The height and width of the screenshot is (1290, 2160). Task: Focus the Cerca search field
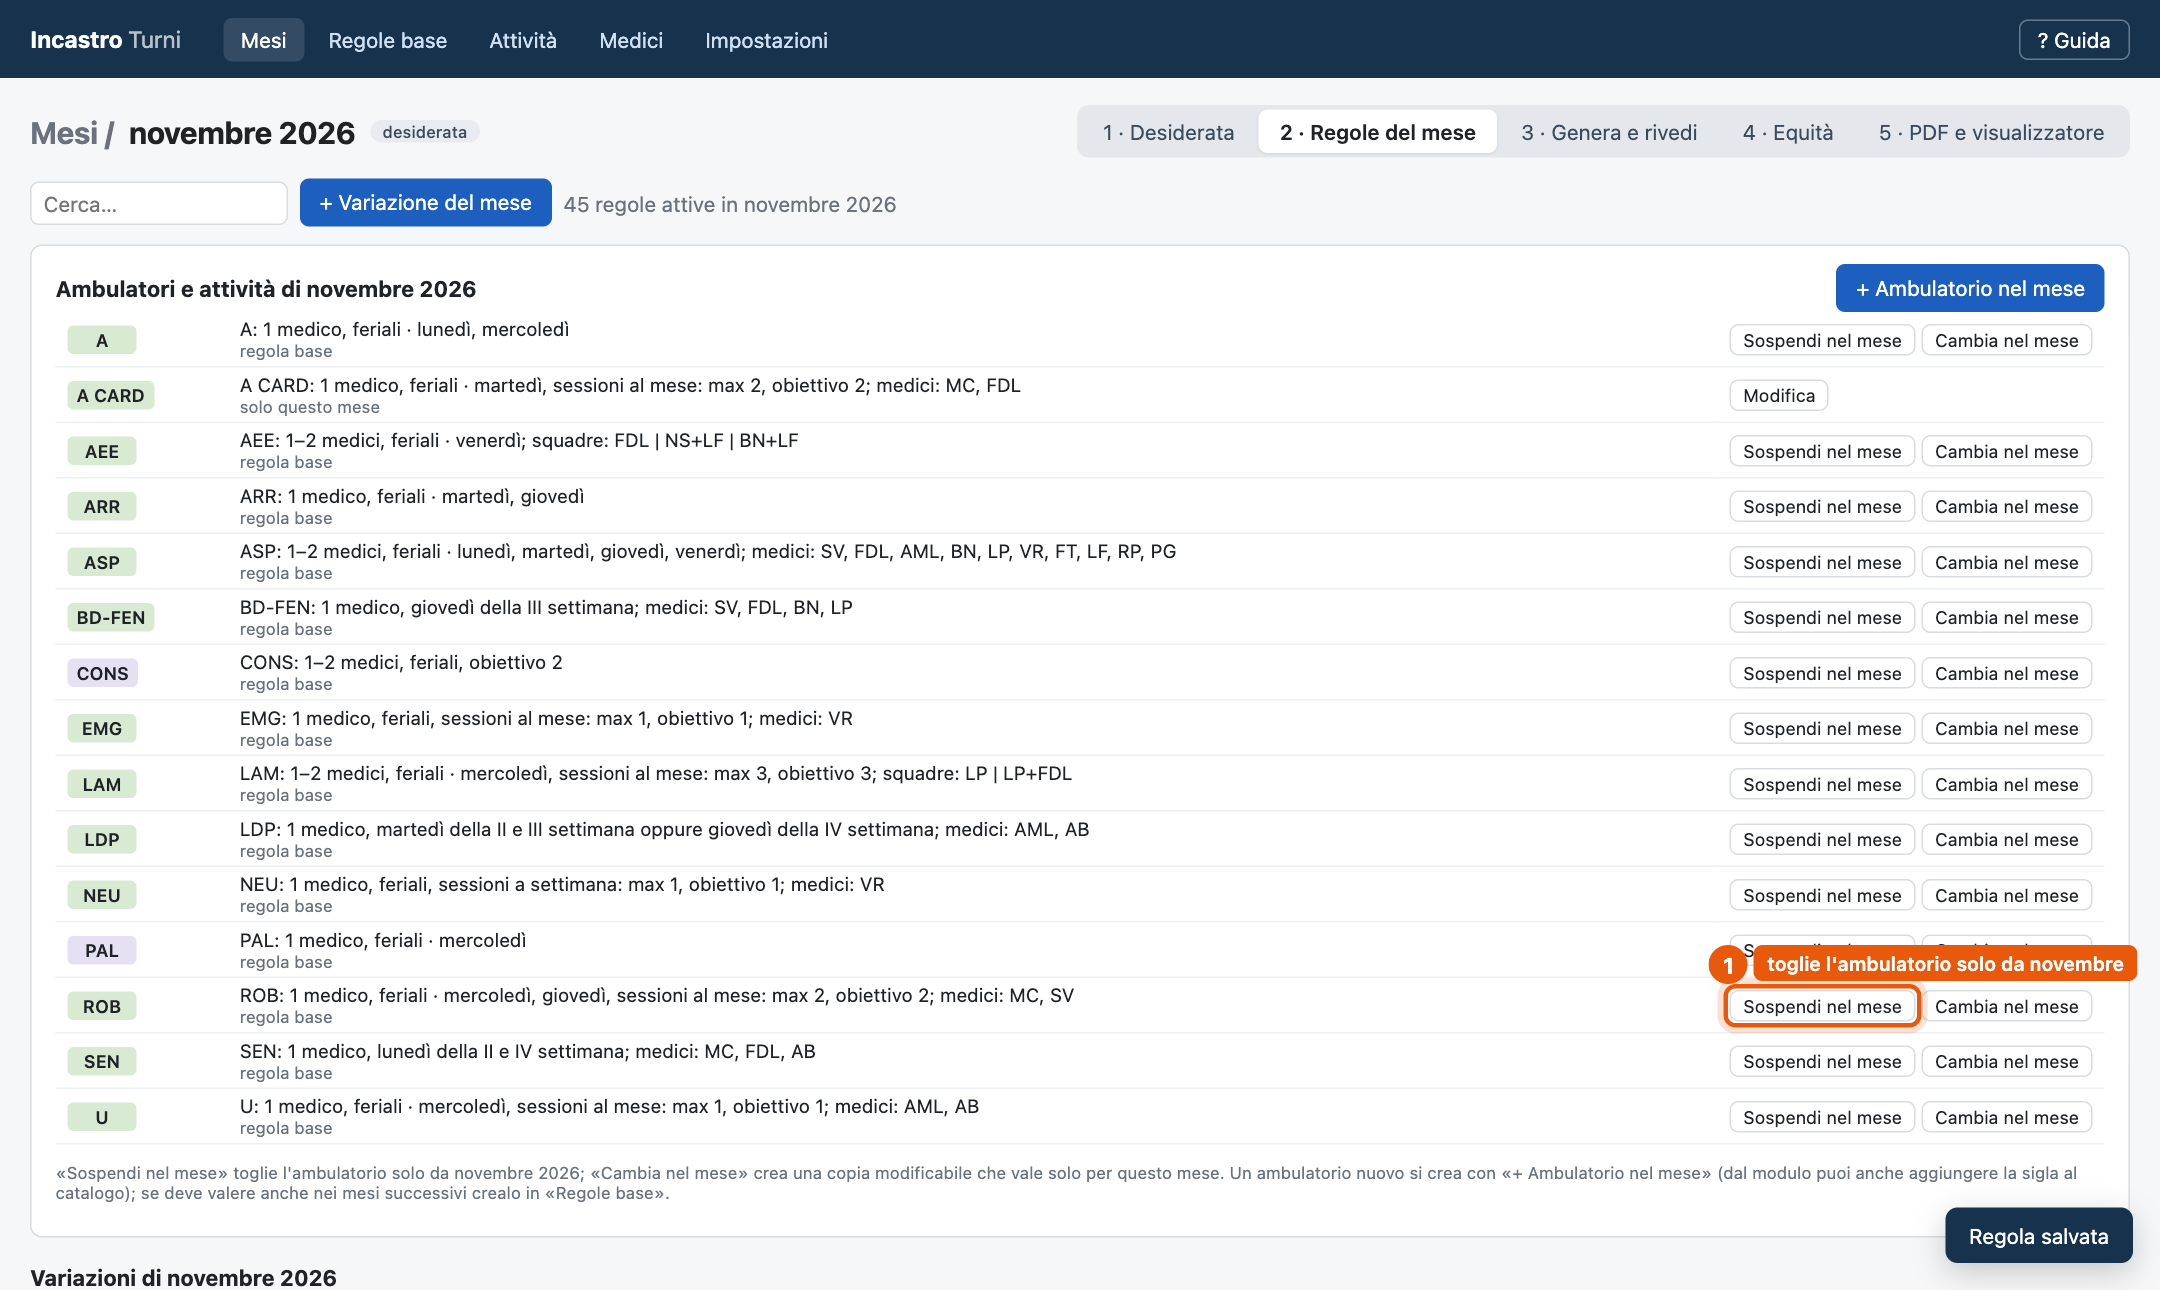pyautogui.click(x=159, y=204)
